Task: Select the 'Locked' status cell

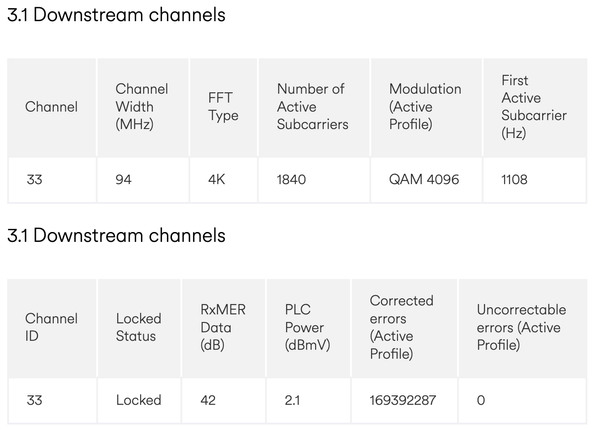Action: coord(139,400)
